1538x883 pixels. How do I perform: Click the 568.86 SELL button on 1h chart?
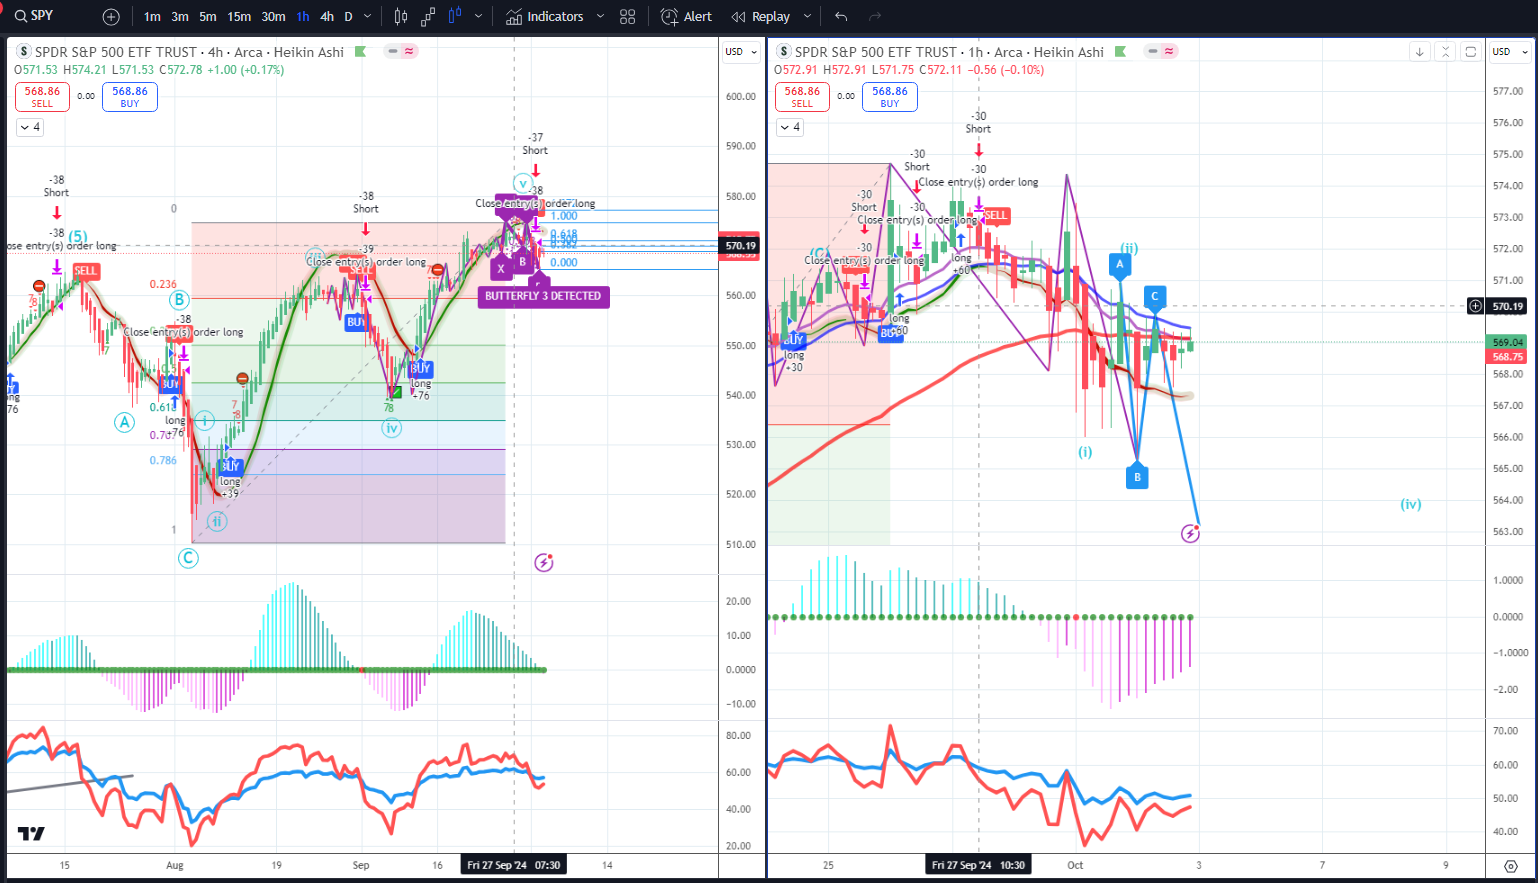(x=802, y=96)
